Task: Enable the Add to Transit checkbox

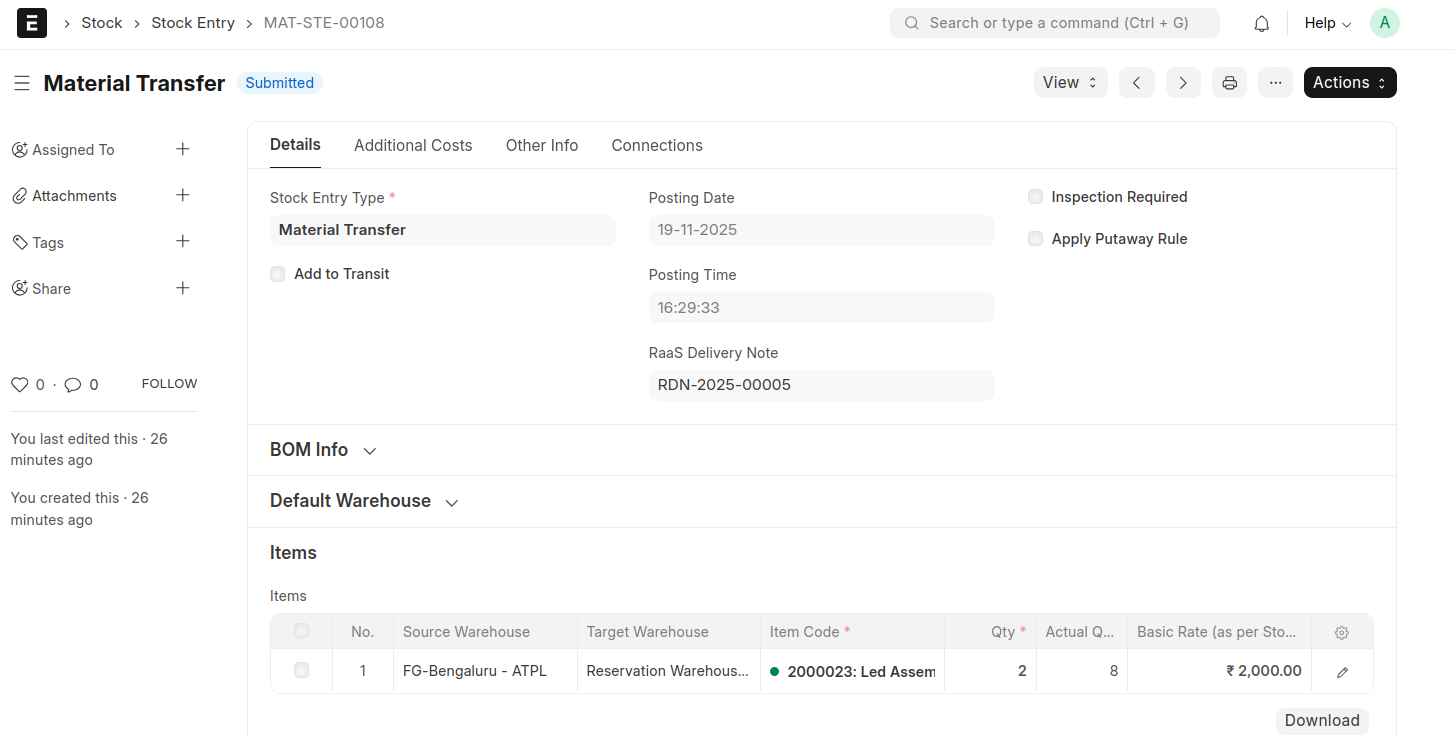Action: [277, 273]
